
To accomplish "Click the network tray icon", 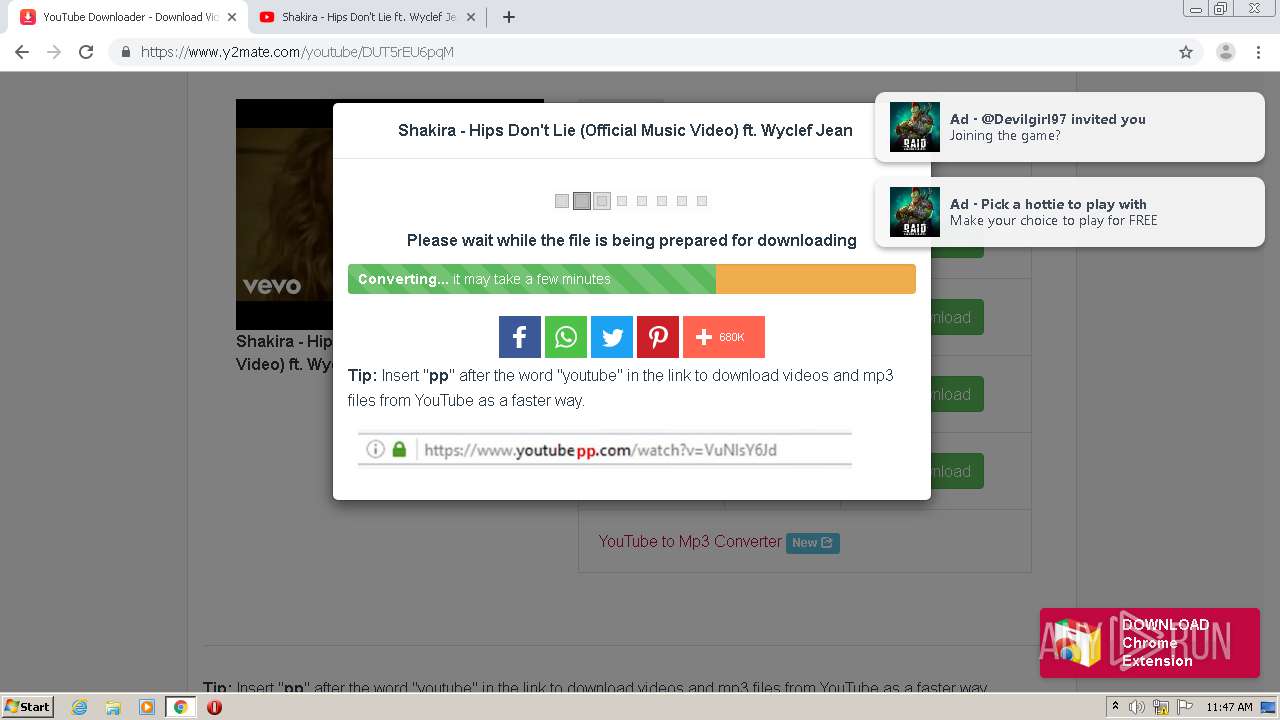I will 1161,707.
